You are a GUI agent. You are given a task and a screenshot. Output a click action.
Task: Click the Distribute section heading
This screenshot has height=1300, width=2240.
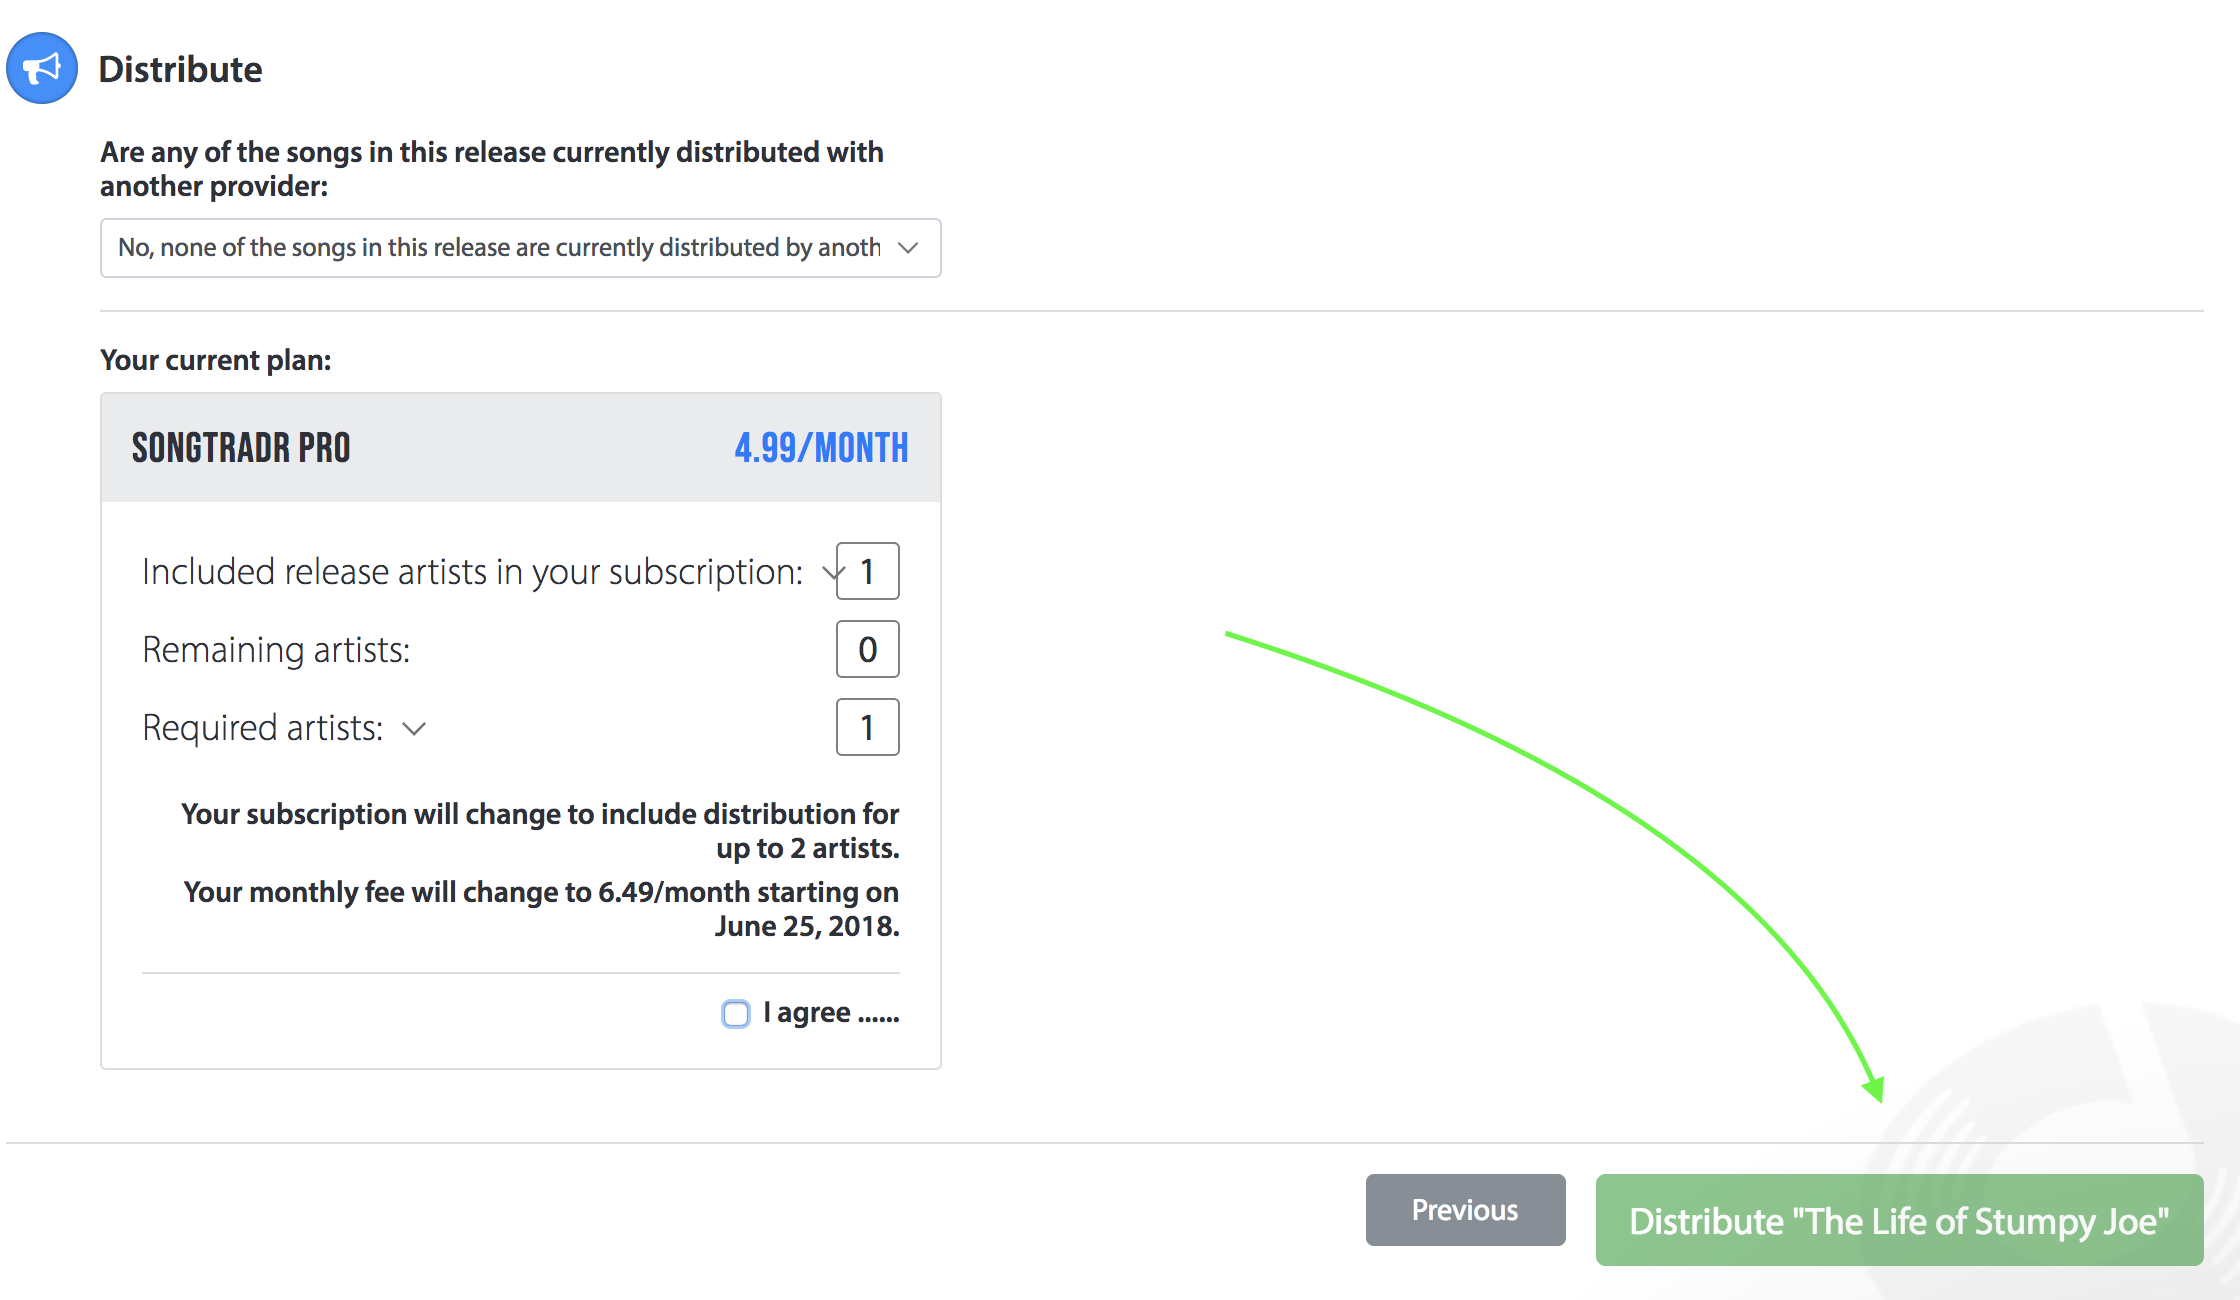(x=180, y=69)
